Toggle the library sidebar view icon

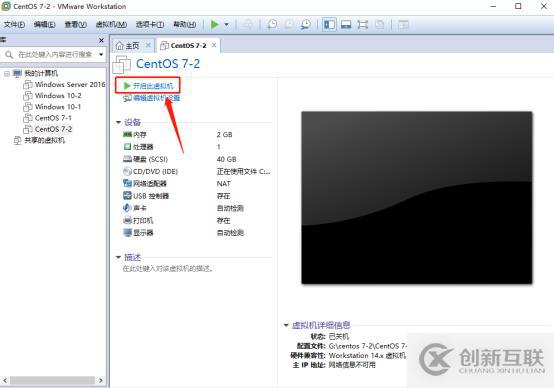click(x=329, y=24)
